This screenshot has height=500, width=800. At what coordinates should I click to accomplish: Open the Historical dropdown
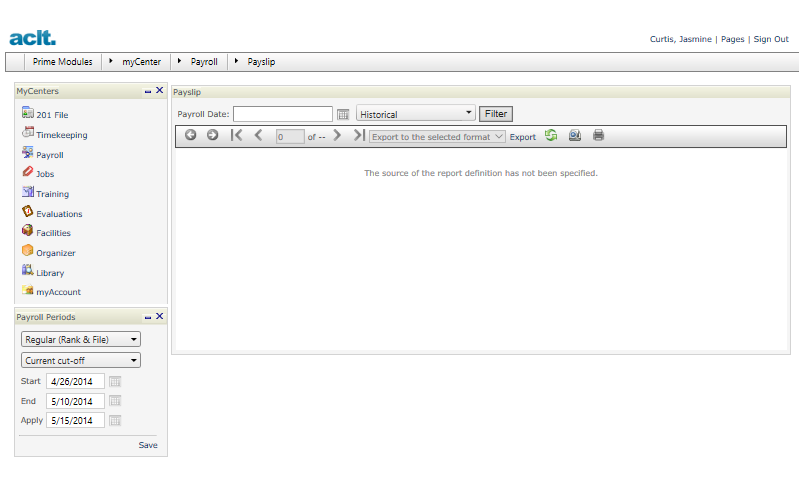[416, 113]
